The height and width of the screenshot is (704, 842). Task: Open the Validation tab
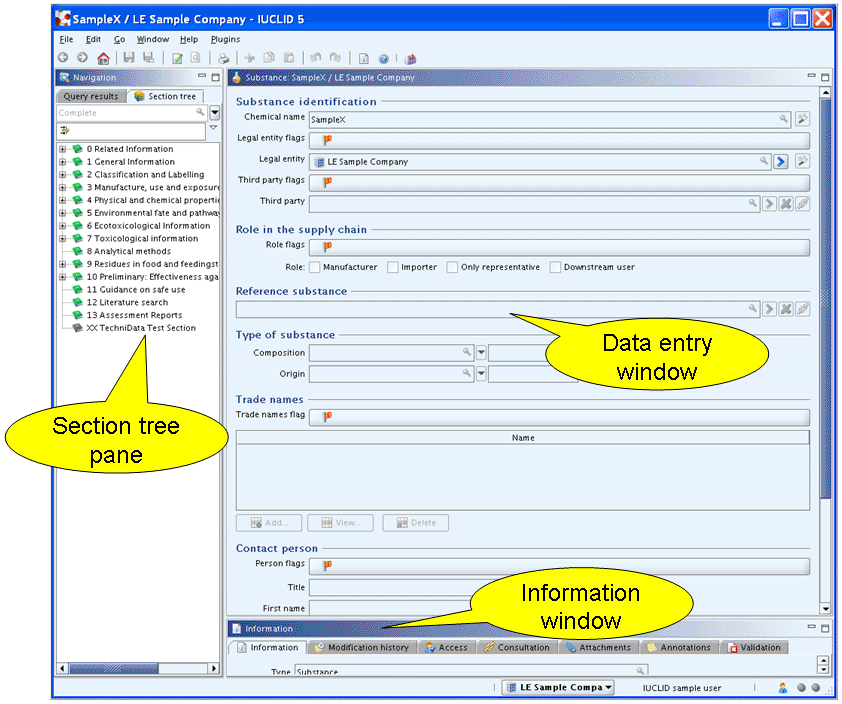pos(755,648)
